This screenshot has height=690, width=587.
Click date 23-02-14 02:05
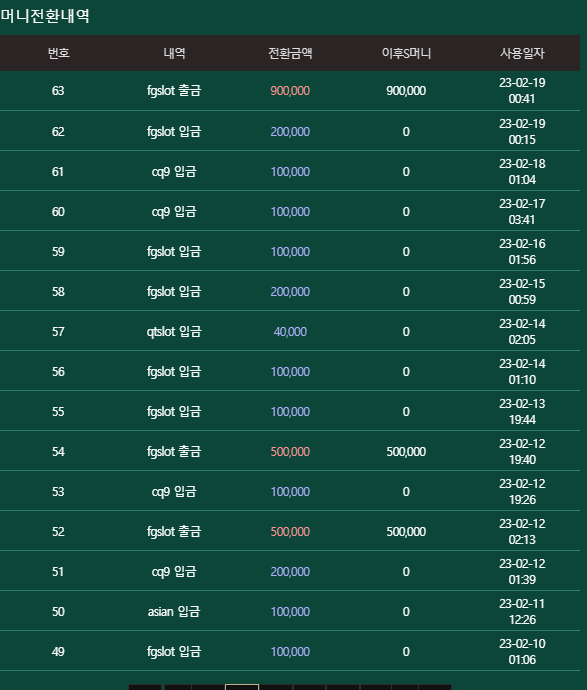[x=522, y=332]
